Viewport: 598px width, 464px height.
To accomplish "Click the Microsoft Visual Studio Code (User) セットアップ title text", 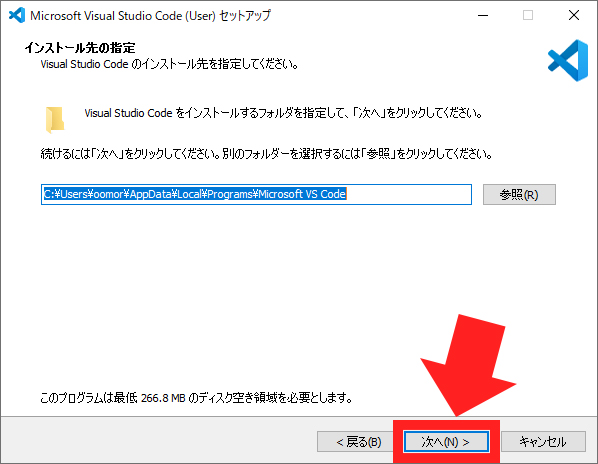I will [x=150, y=16].
